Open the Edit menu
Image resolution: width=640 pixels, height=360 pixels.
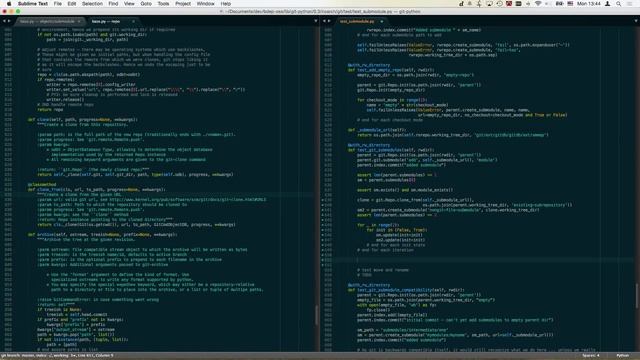(72, 4)
